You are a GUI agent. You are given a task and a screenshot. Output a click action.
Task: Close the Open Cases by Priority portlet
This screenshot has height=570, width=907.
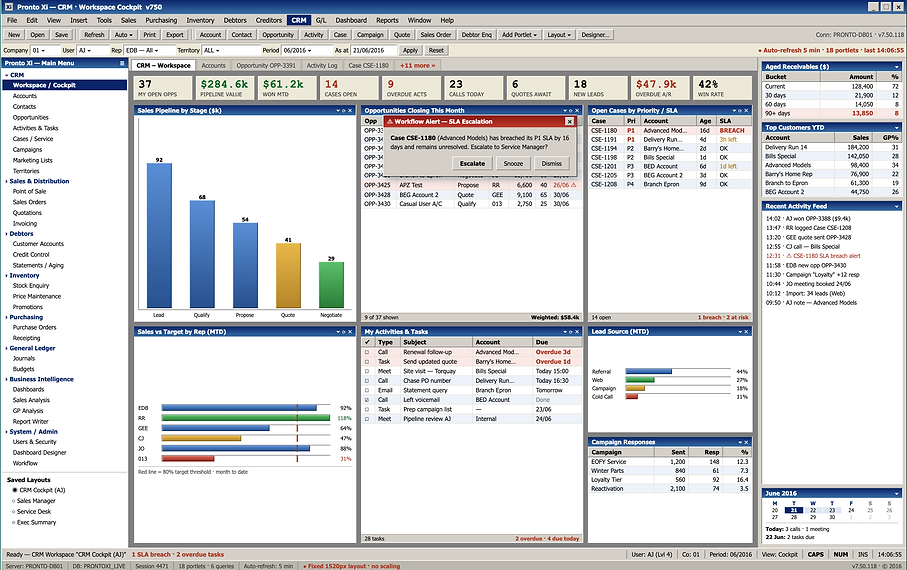[x=746, y=111]
